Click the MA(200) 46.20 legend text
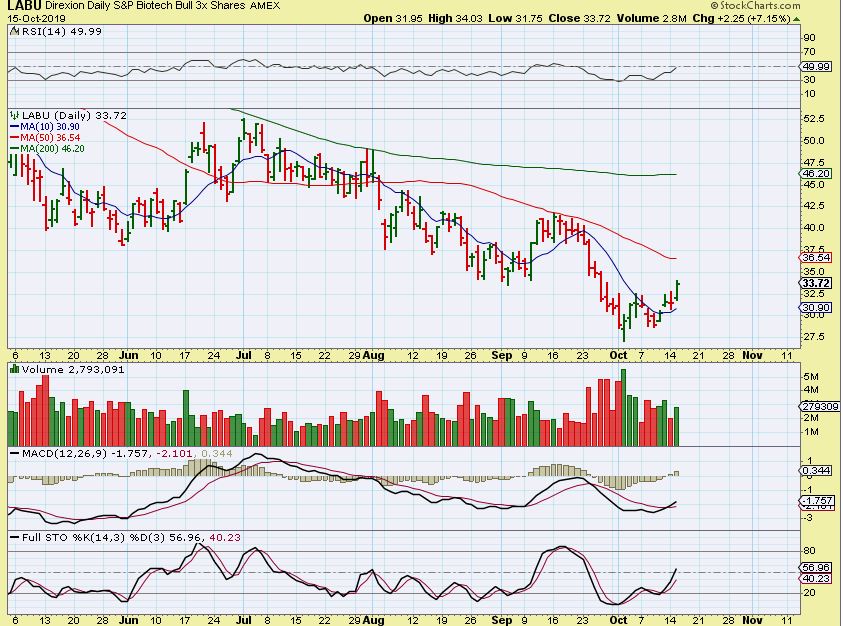This screenshot has height=626, width=843. (52, 149)
